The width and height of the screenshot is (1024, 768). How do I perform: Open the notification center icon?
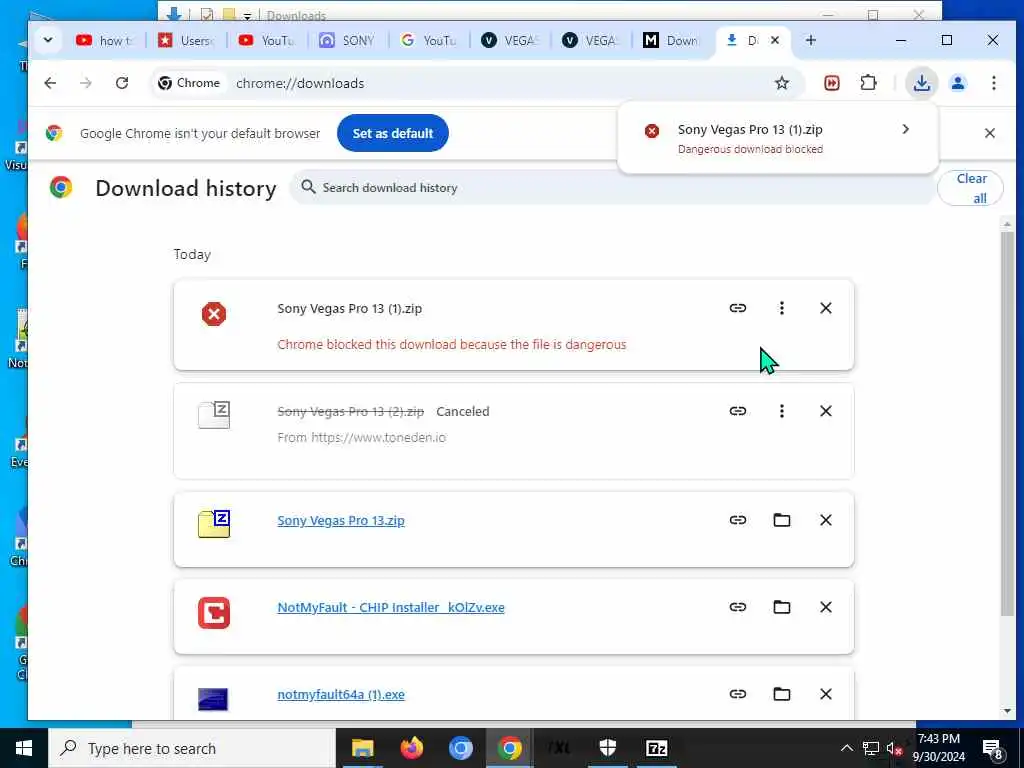pyautogui.click(x=993, y=748)
